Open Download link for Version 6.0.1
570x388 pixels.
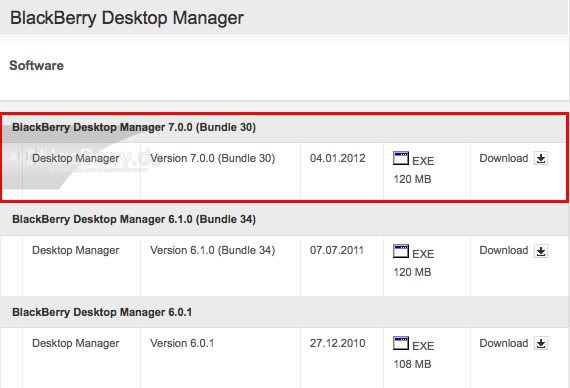tap(503, 343)
